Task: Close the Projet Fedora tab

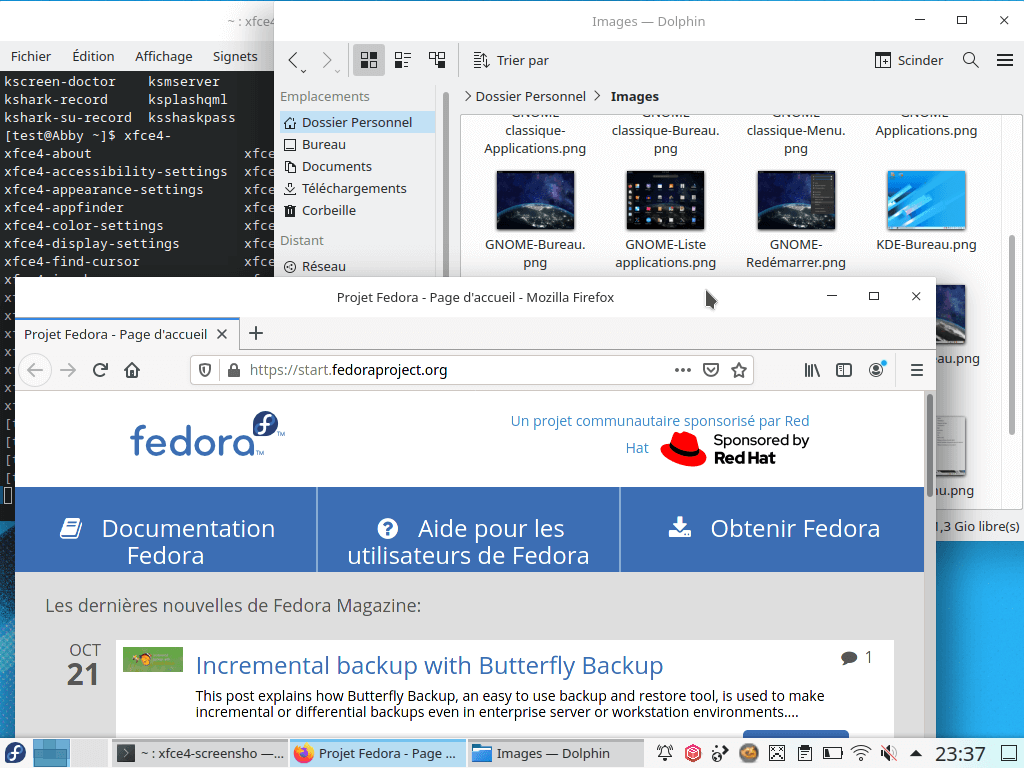Action: [x=222, y=334]
